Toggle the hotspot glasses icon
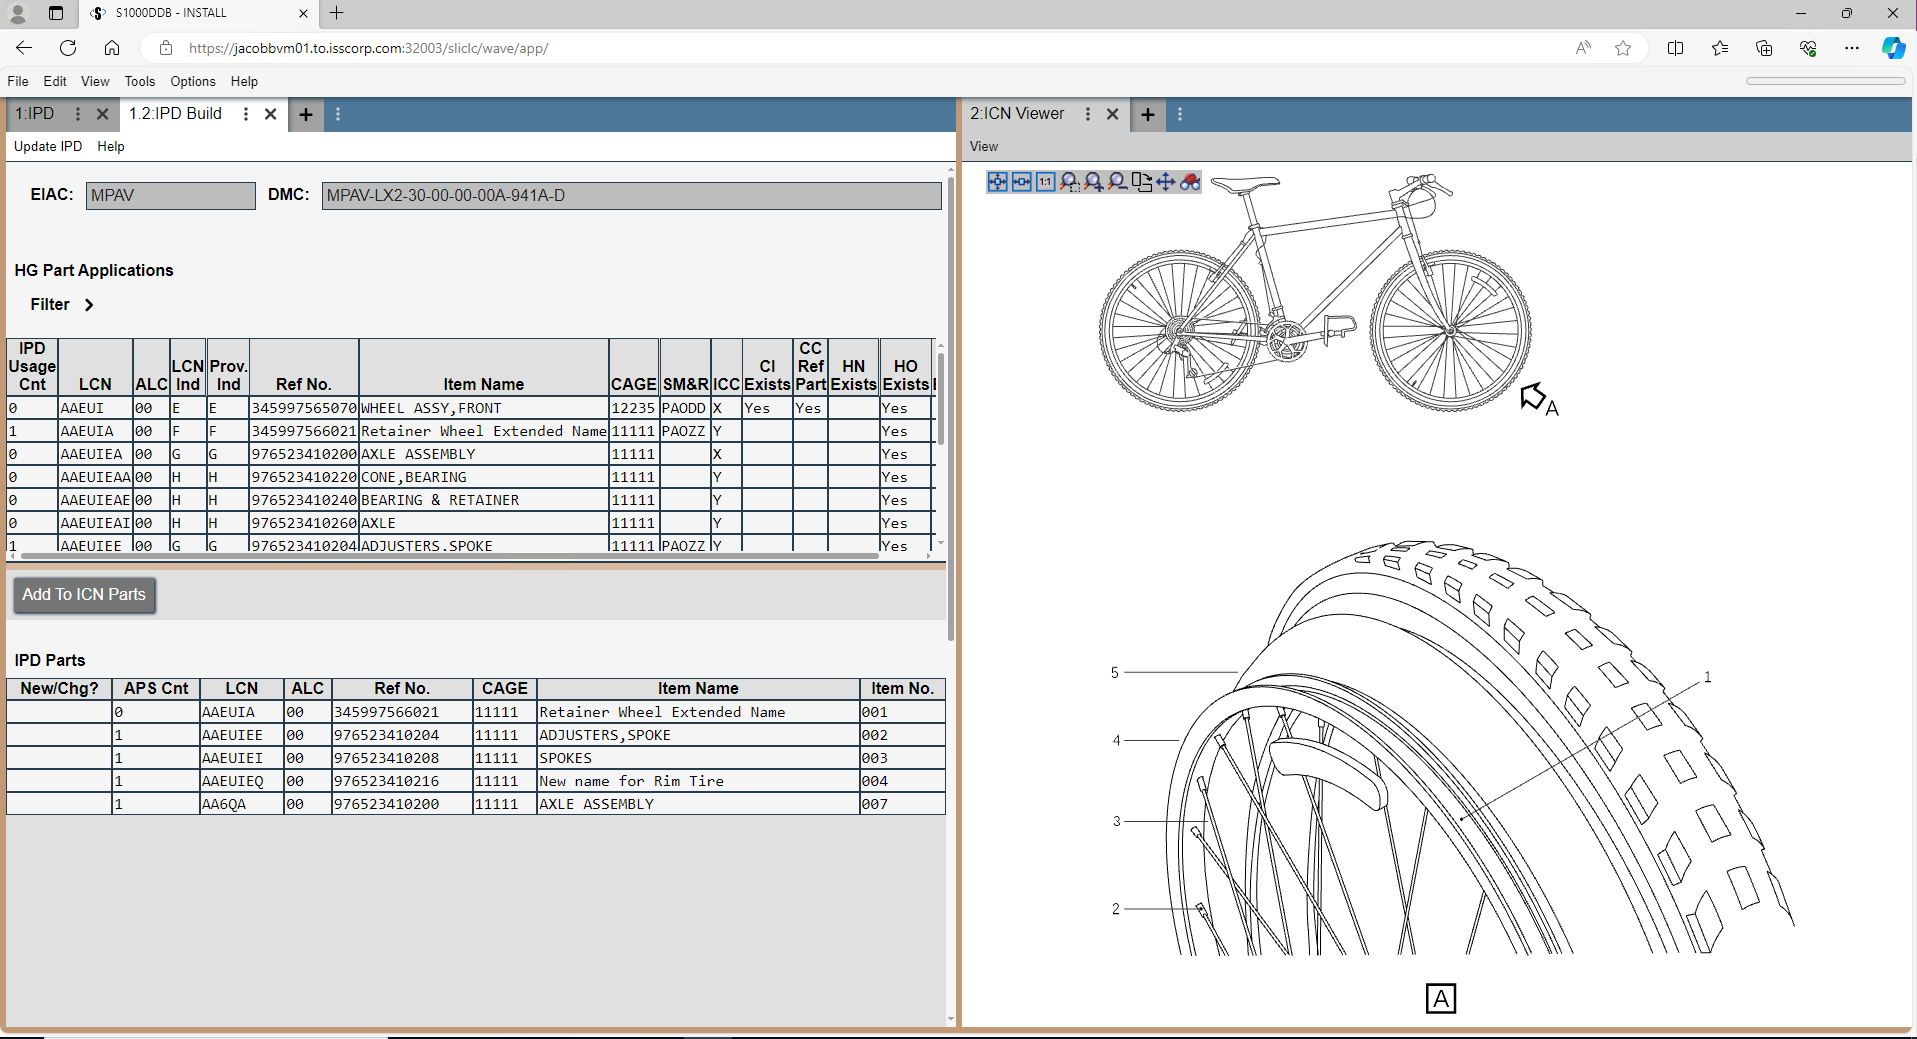The height and width of the screenshot is (1039, 1917). [1190, 182]
